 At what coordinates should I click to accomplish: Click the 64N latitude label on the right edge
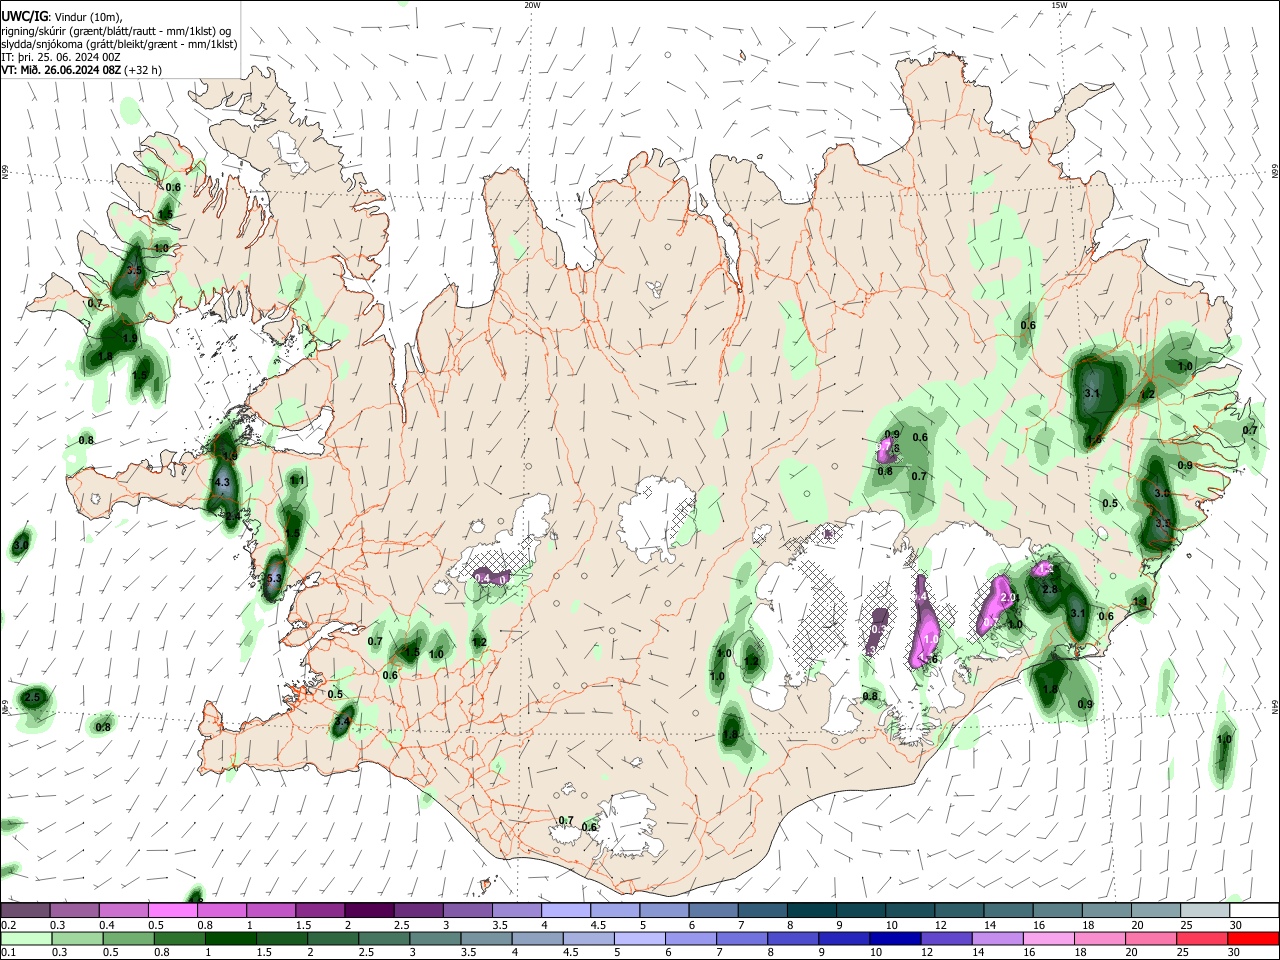pyautogui.click(x=1275, y=705)
